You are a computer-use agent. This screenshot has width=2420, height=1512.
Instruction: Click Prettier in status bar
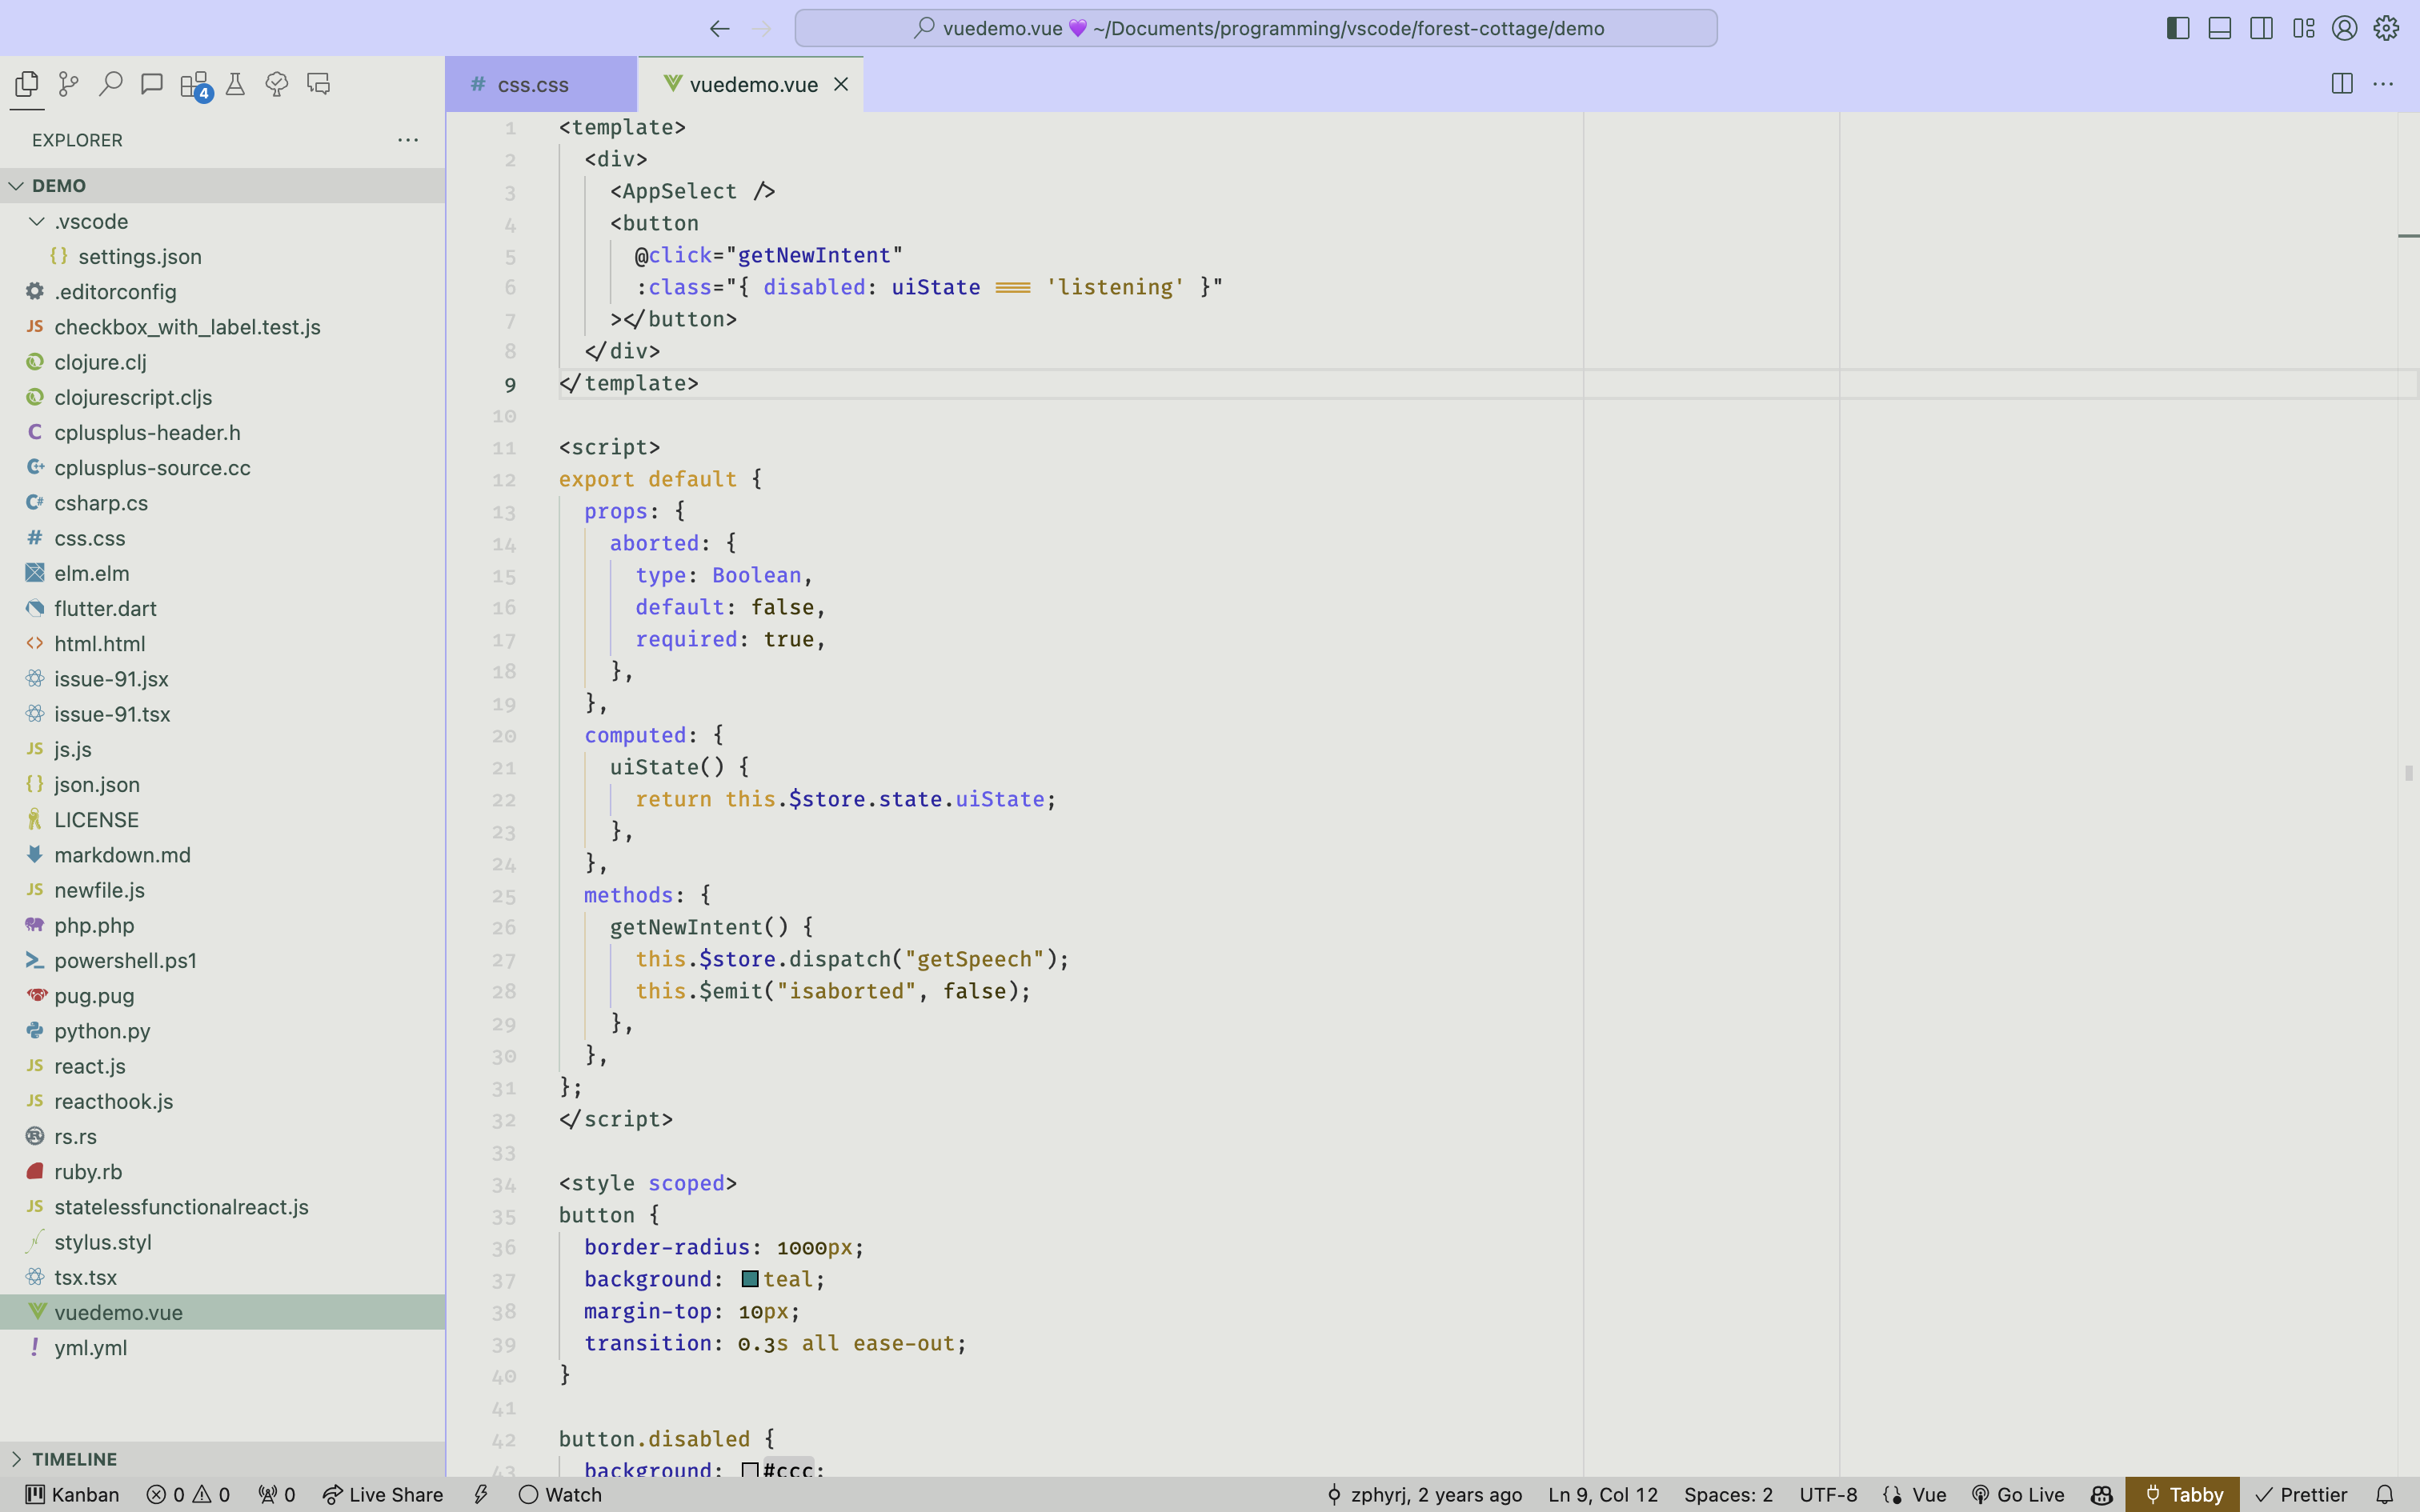[x=2300, y=1494]
